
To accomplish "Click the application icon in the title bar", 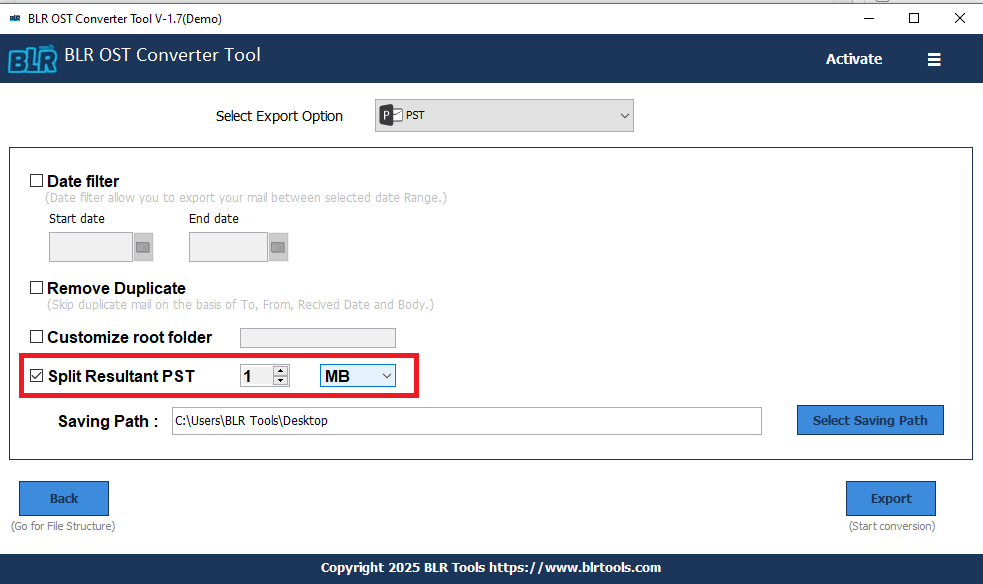I will tap(14, 18).
